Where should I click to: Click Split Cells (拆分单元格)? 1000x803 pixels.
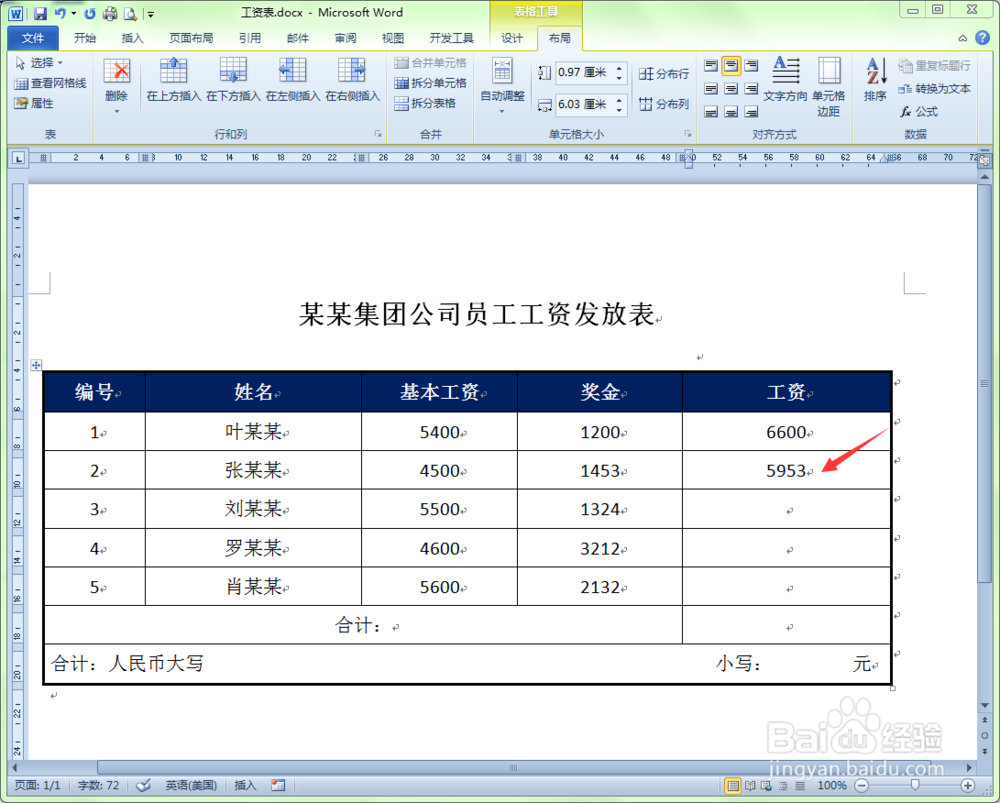pos(430,83)
